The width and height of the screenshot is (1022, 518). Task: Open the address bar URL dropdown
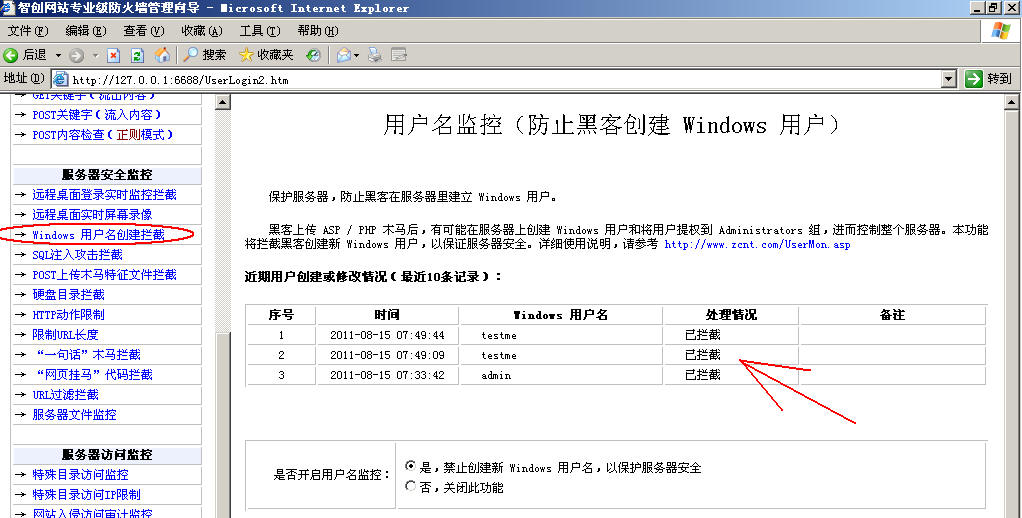[949, 79]
